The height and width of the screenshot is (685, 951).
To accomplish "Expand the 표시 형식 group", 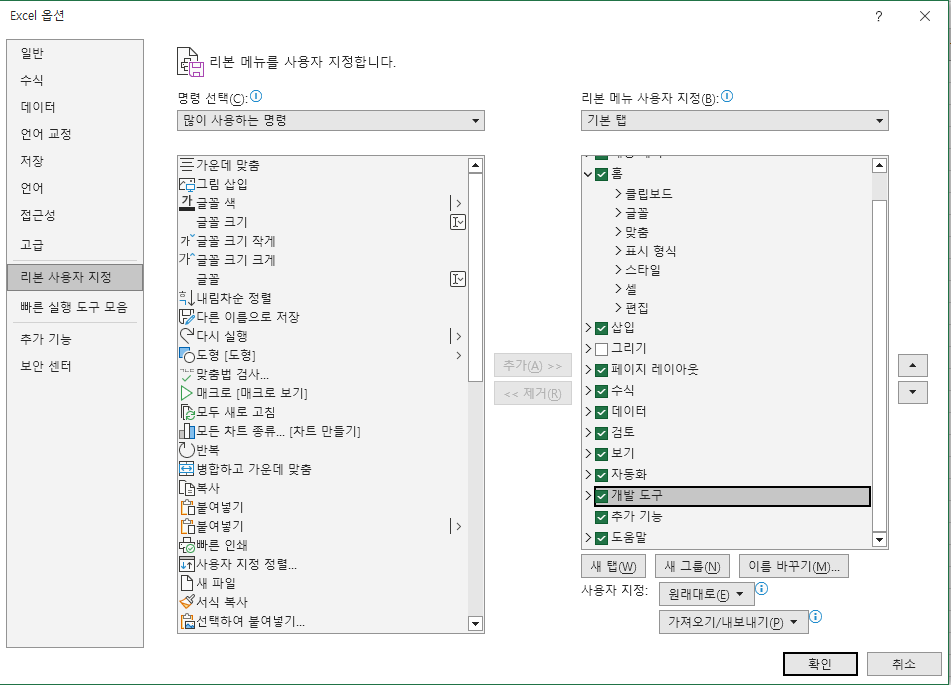I will click(618, 251).
